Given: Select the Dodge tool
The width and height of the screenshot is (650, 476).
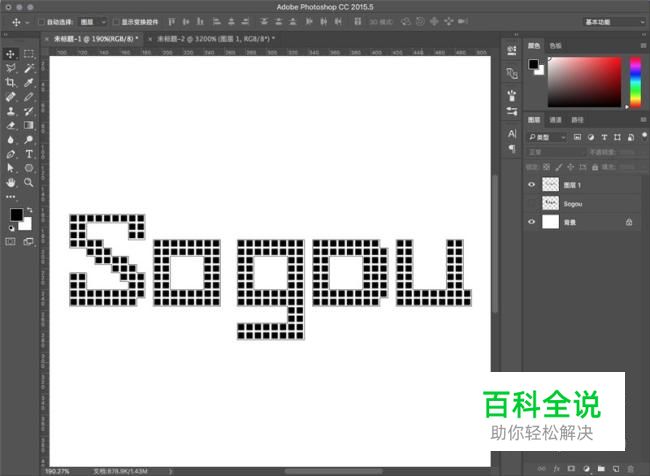Looking at the screenshot, I should click(29, 140).
